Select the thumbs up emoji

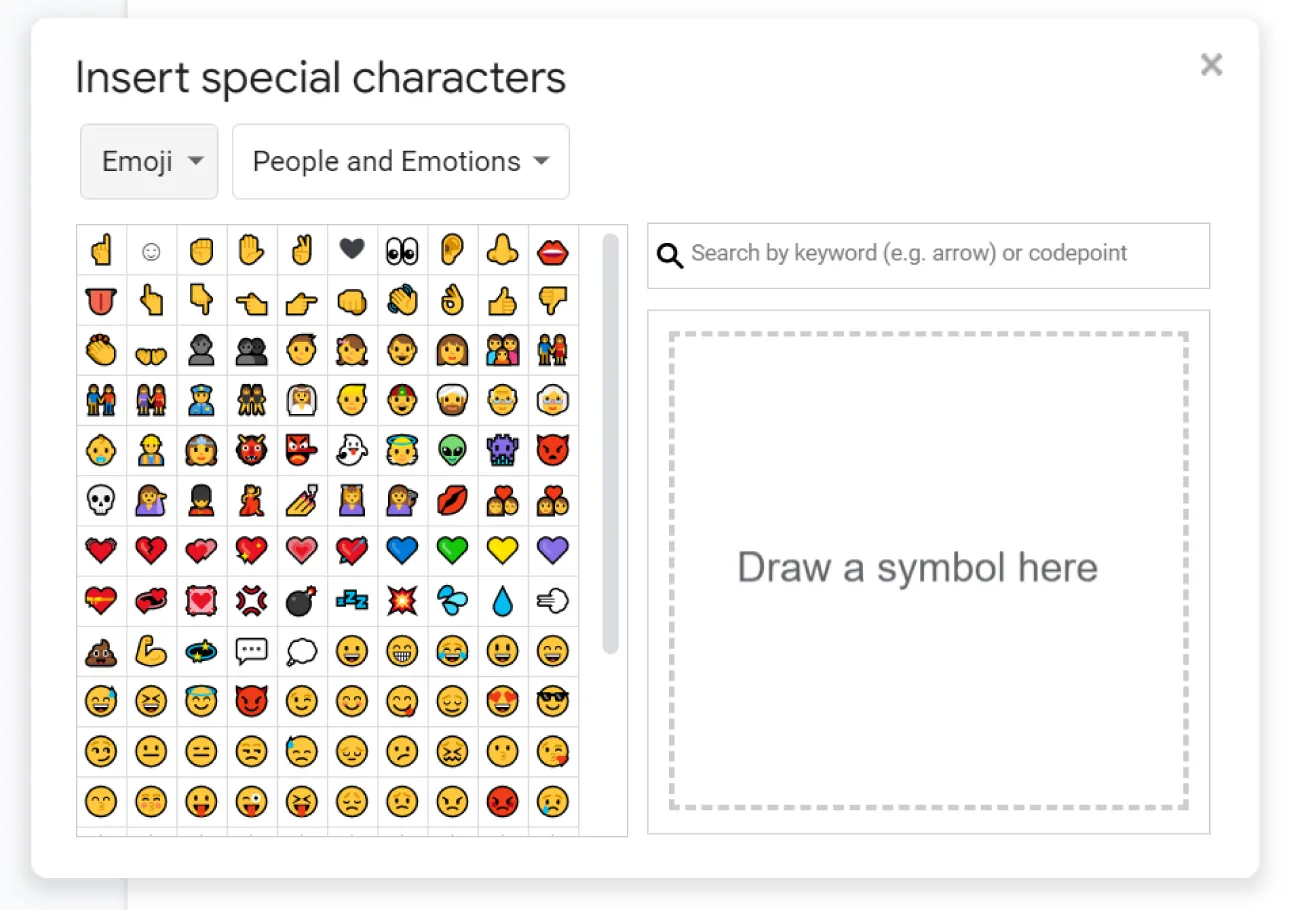tap(501, 301)
